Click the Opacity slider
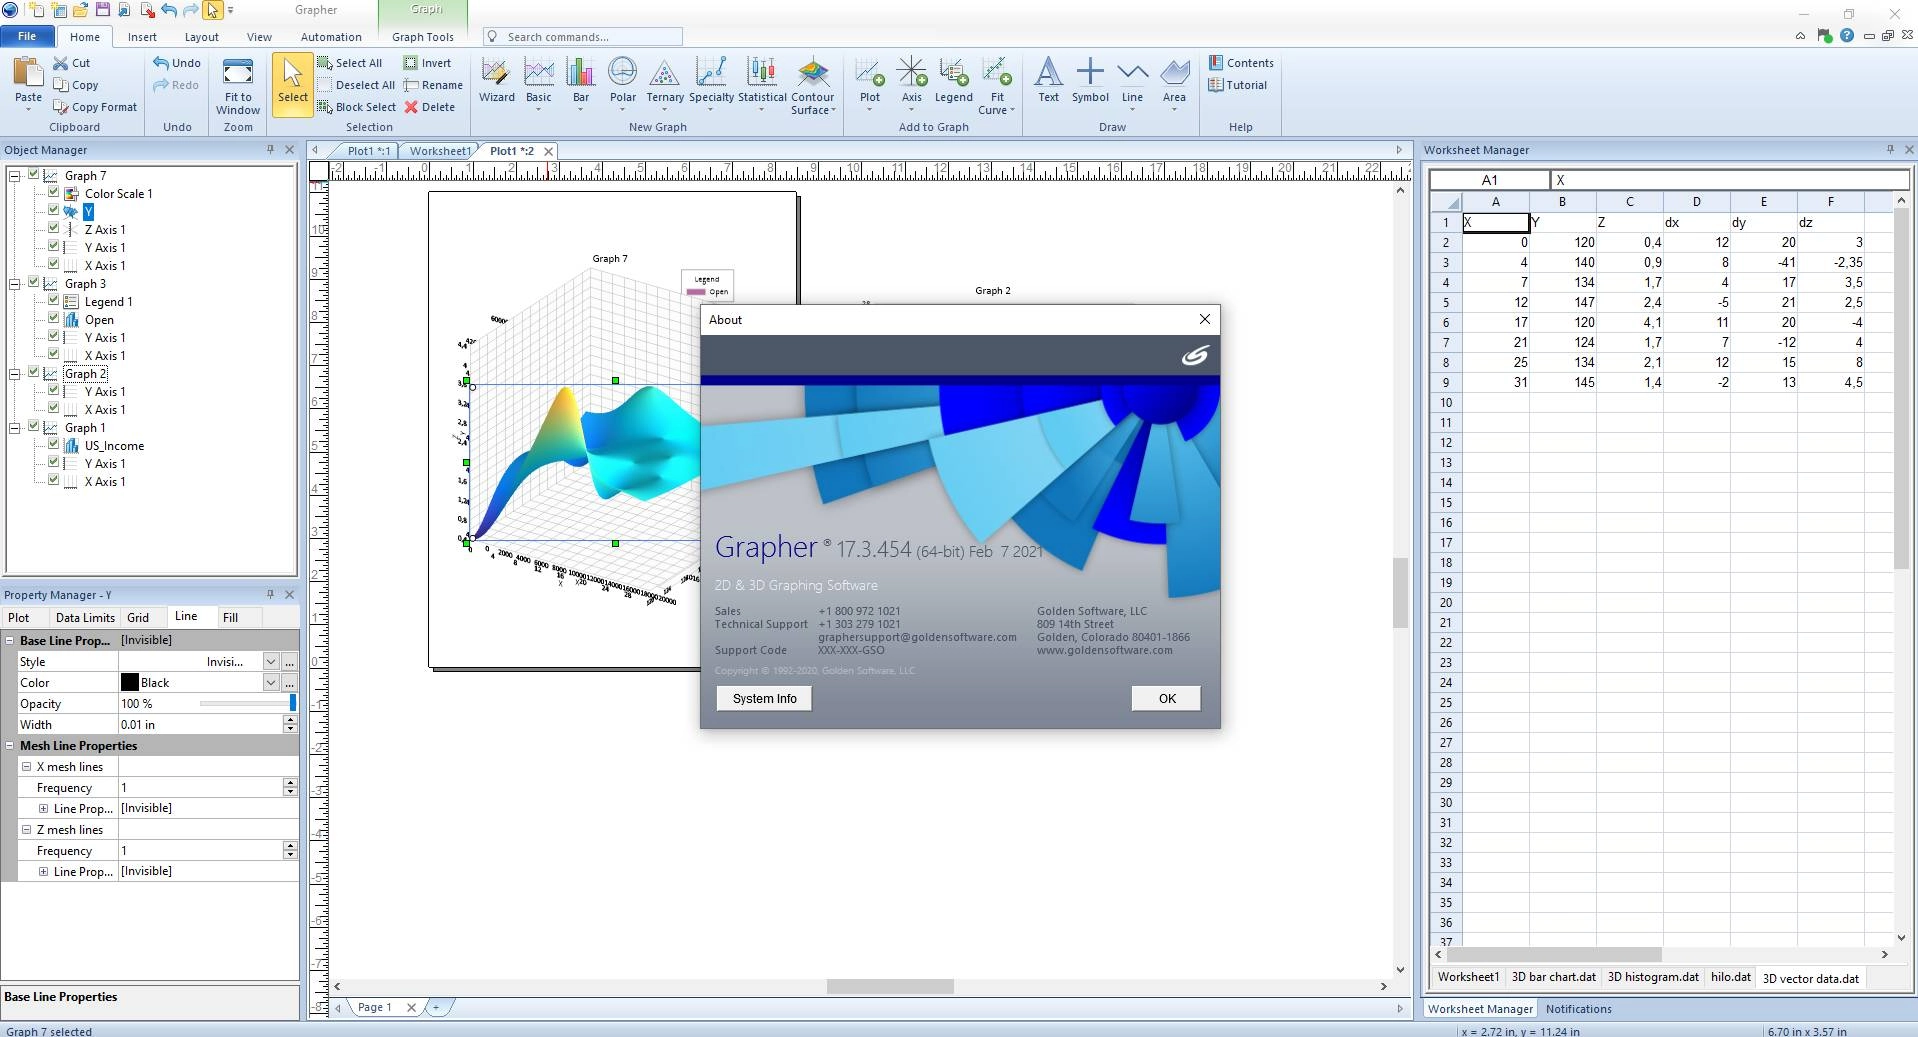 [247, 703]
